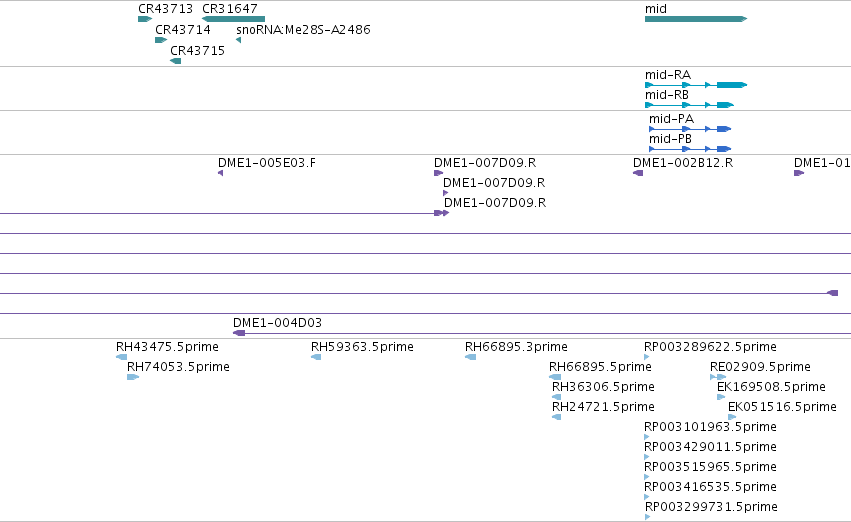The height and width of the screenshot is (522, 851).
Task: Click the mid-RB transcript glyph
Action: point(689,105)
